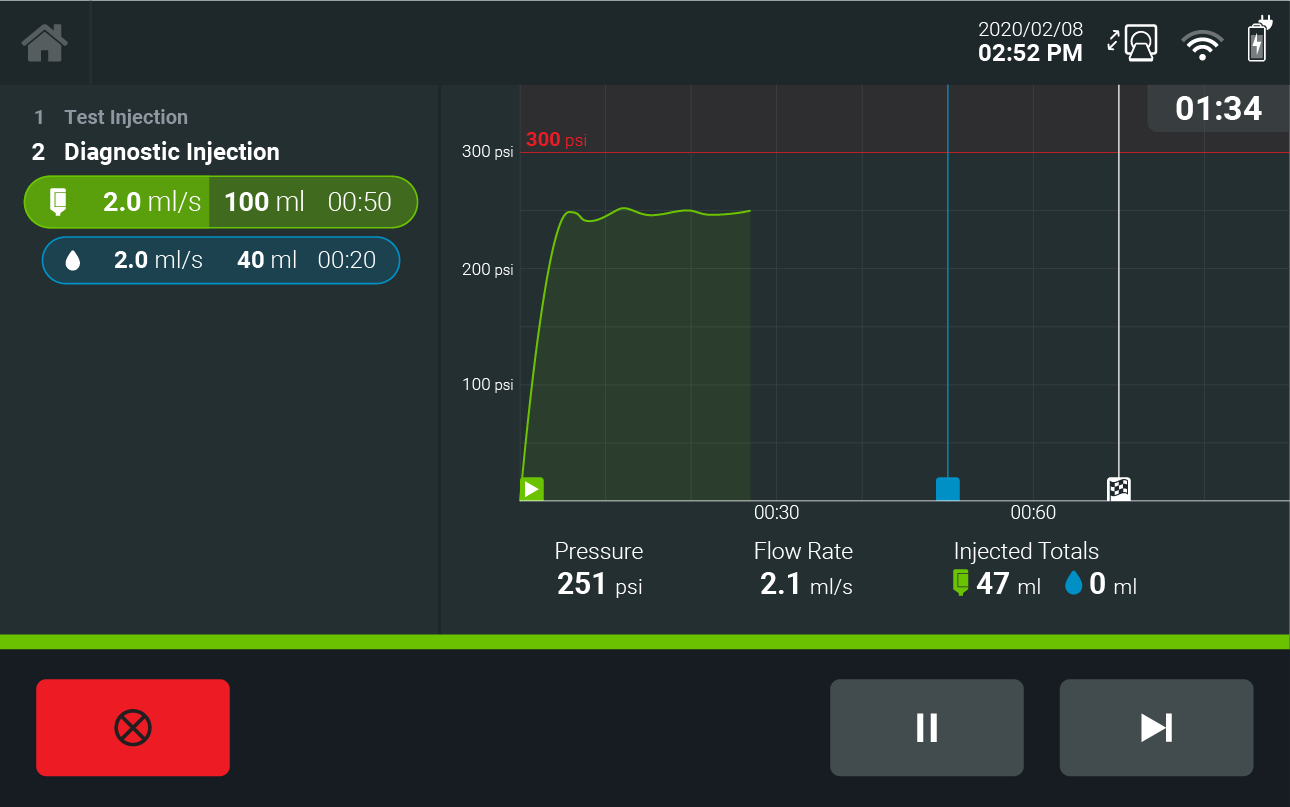Tap the saline phase 40 ml volume
Screen dimensions: 1290x807
267,260
